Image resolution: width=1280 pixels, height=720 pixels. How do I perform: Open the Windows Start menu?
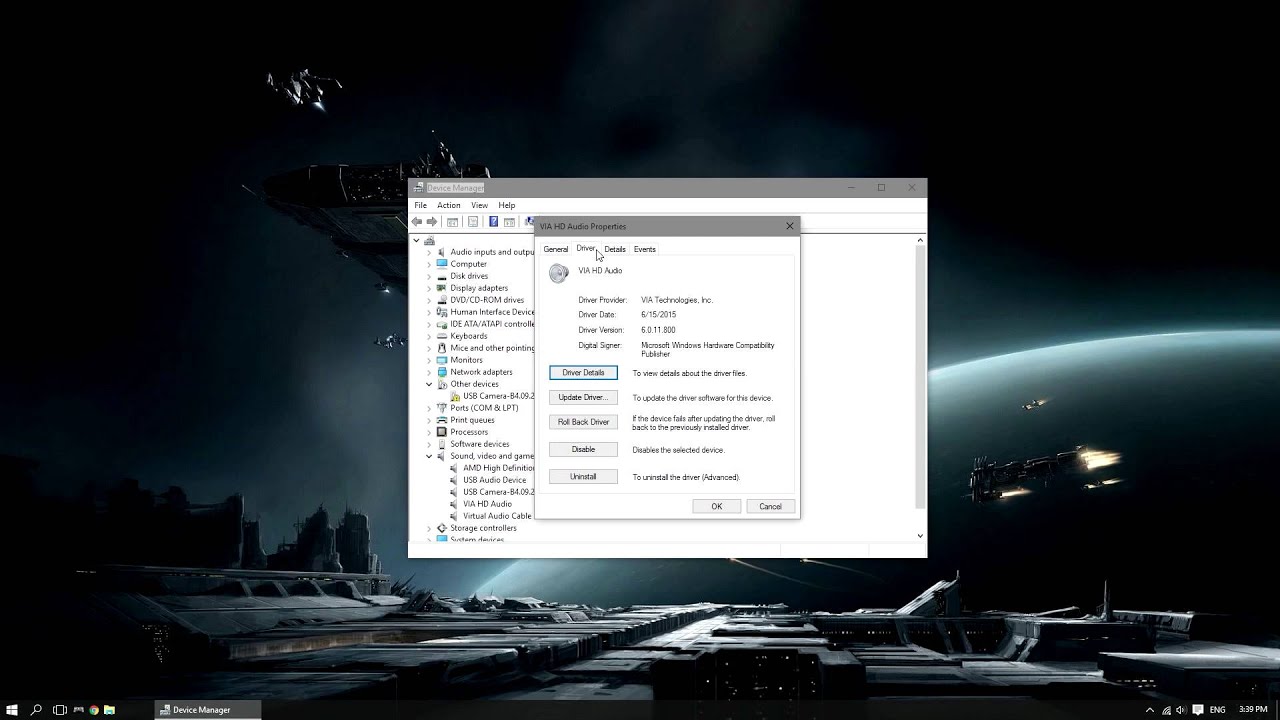point(12,710)
